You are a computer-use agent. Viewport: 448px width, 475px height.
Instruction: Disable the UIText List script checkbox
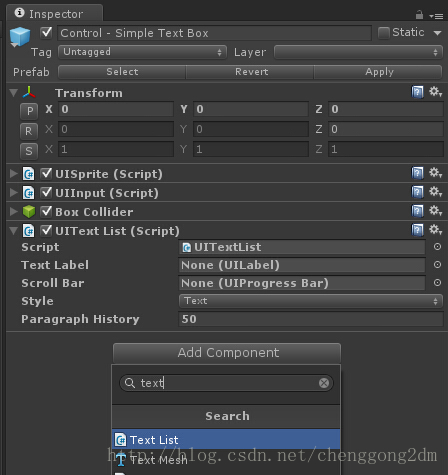[46, 230]
